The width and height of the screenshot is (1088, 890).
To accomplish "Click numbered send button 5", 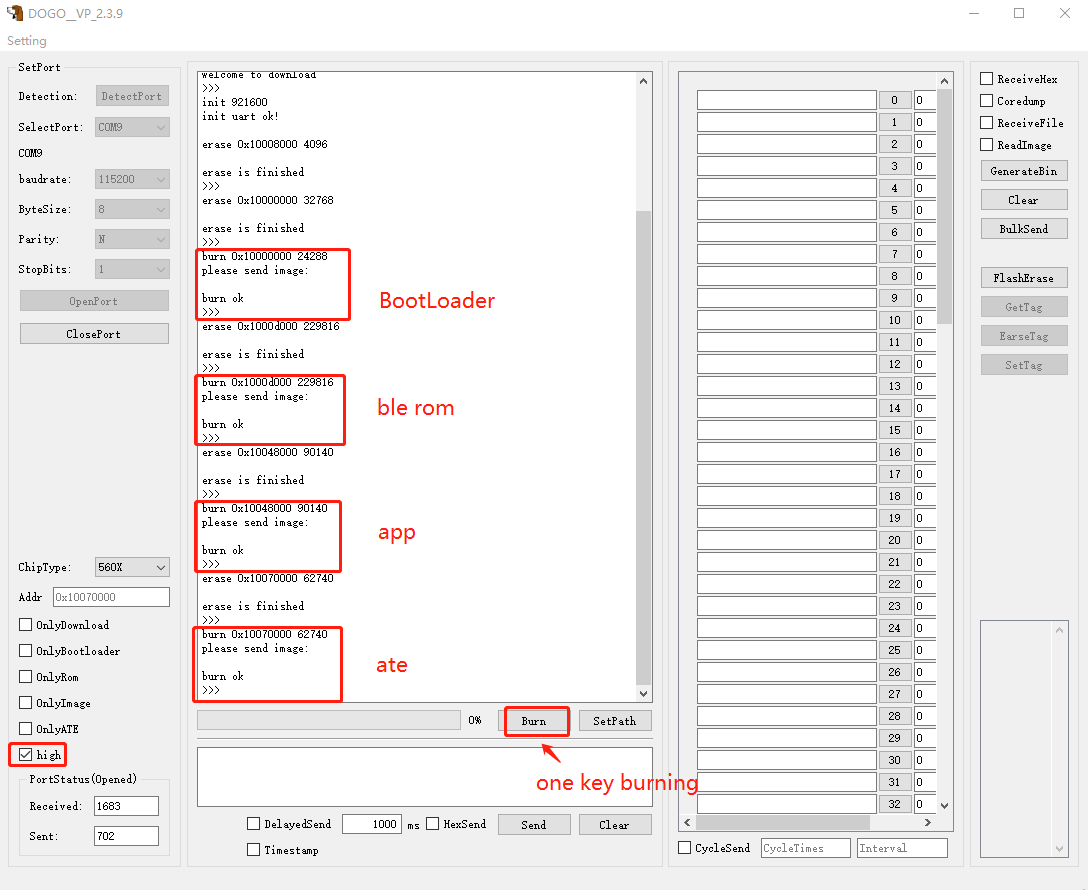I will (894, 210).
